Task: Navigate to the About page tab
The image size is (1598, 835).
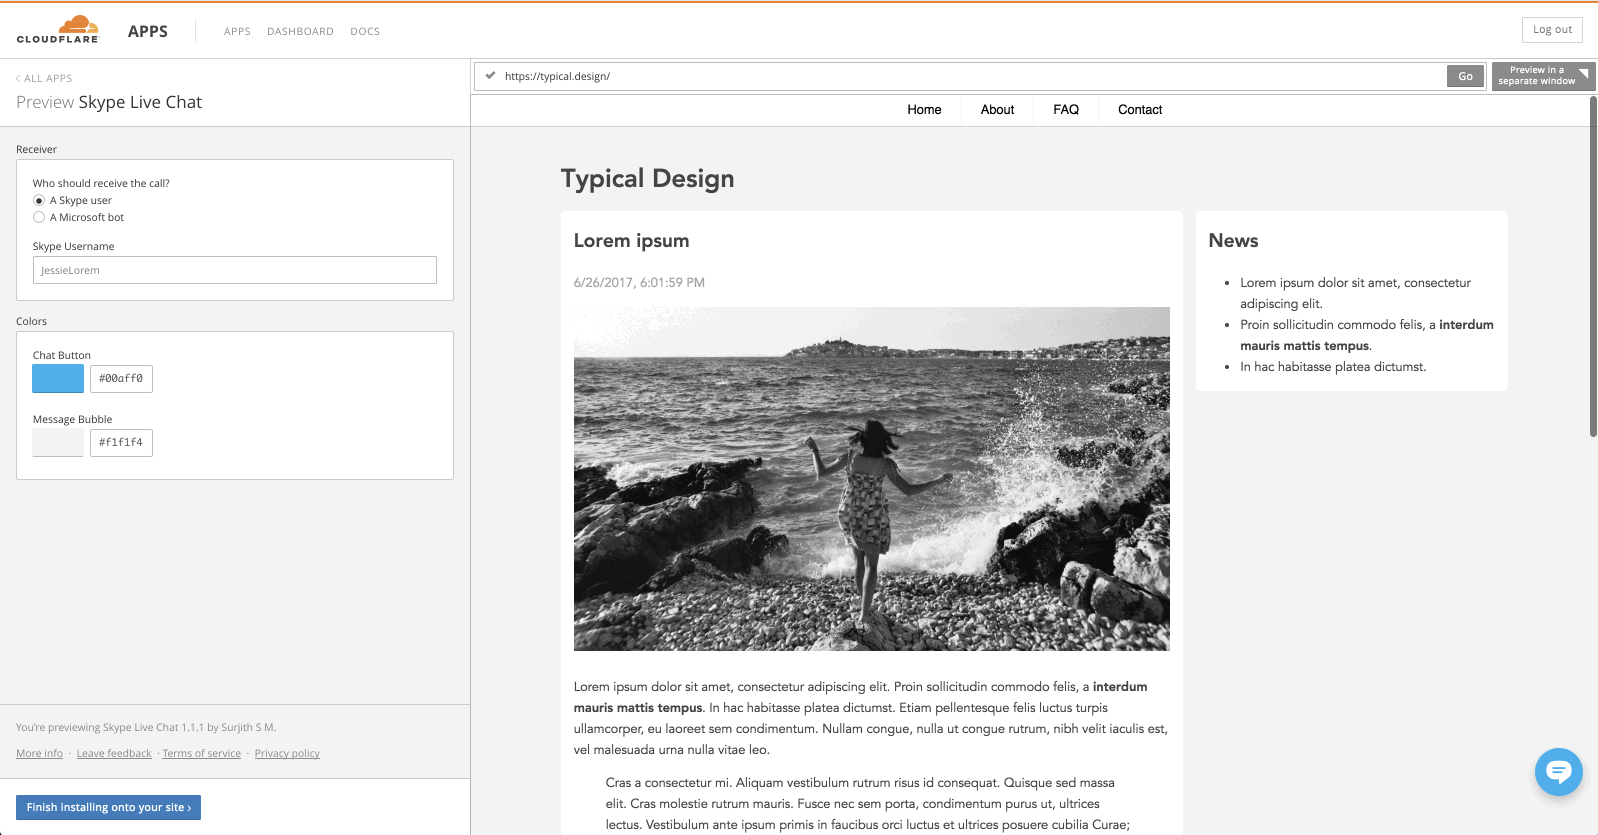Action: pyautogui.click(x=997, y=110)
